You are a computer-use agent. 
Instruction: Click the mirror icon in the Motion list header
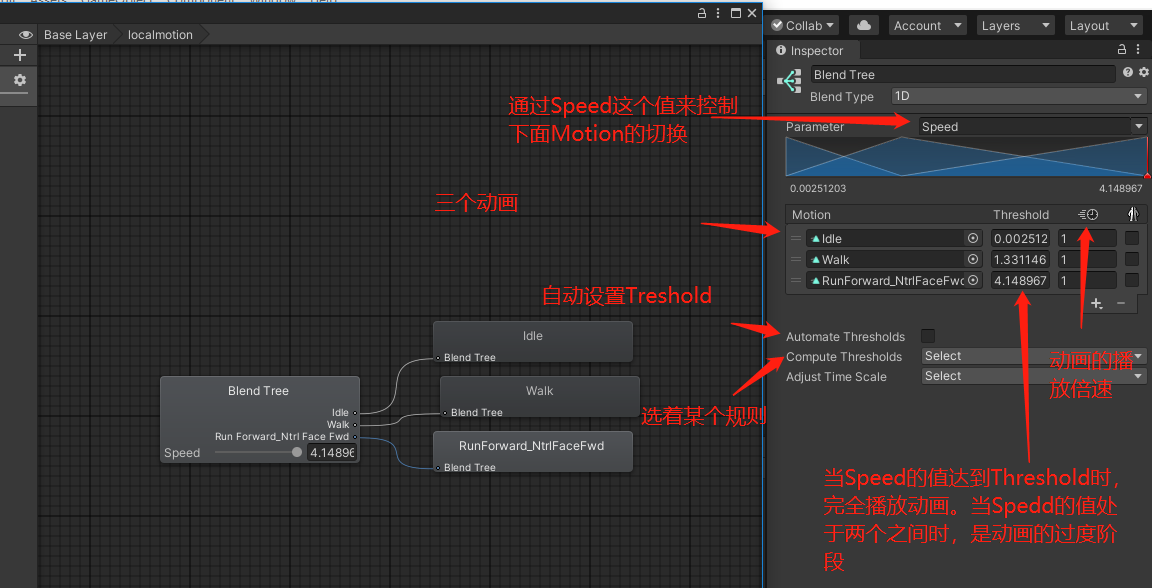[x=1134, y=213]
